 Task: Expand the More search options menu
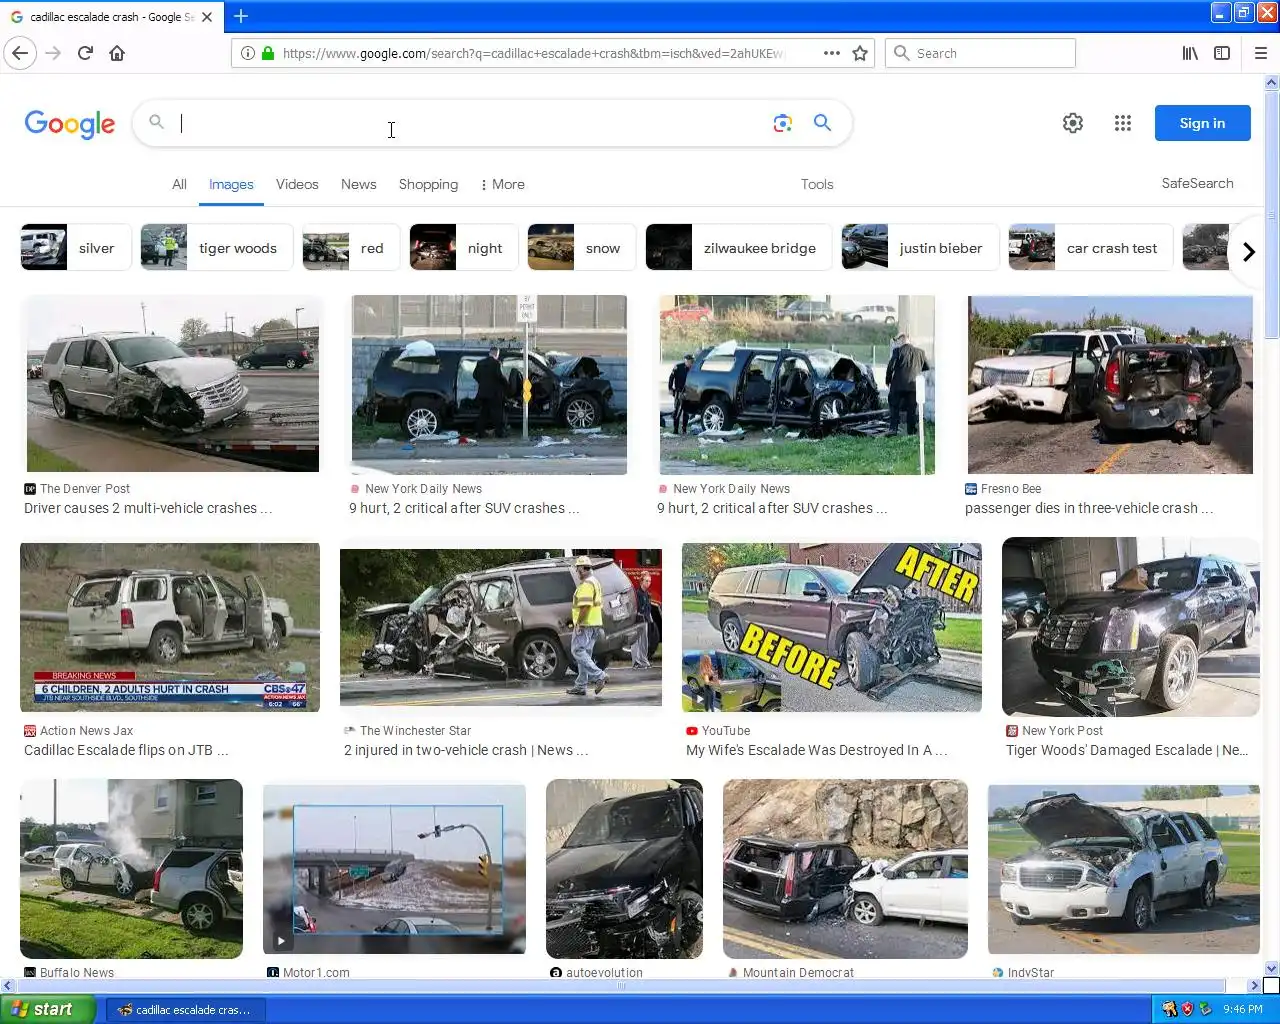coord(502,184)
